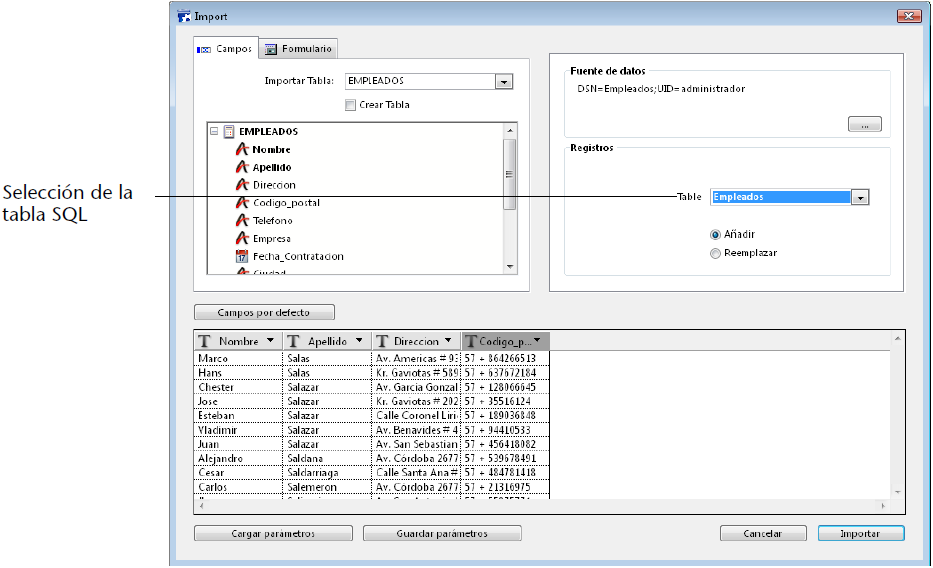Select the Añadir radio option
933x568 pixels.
[x=715, y=234]
